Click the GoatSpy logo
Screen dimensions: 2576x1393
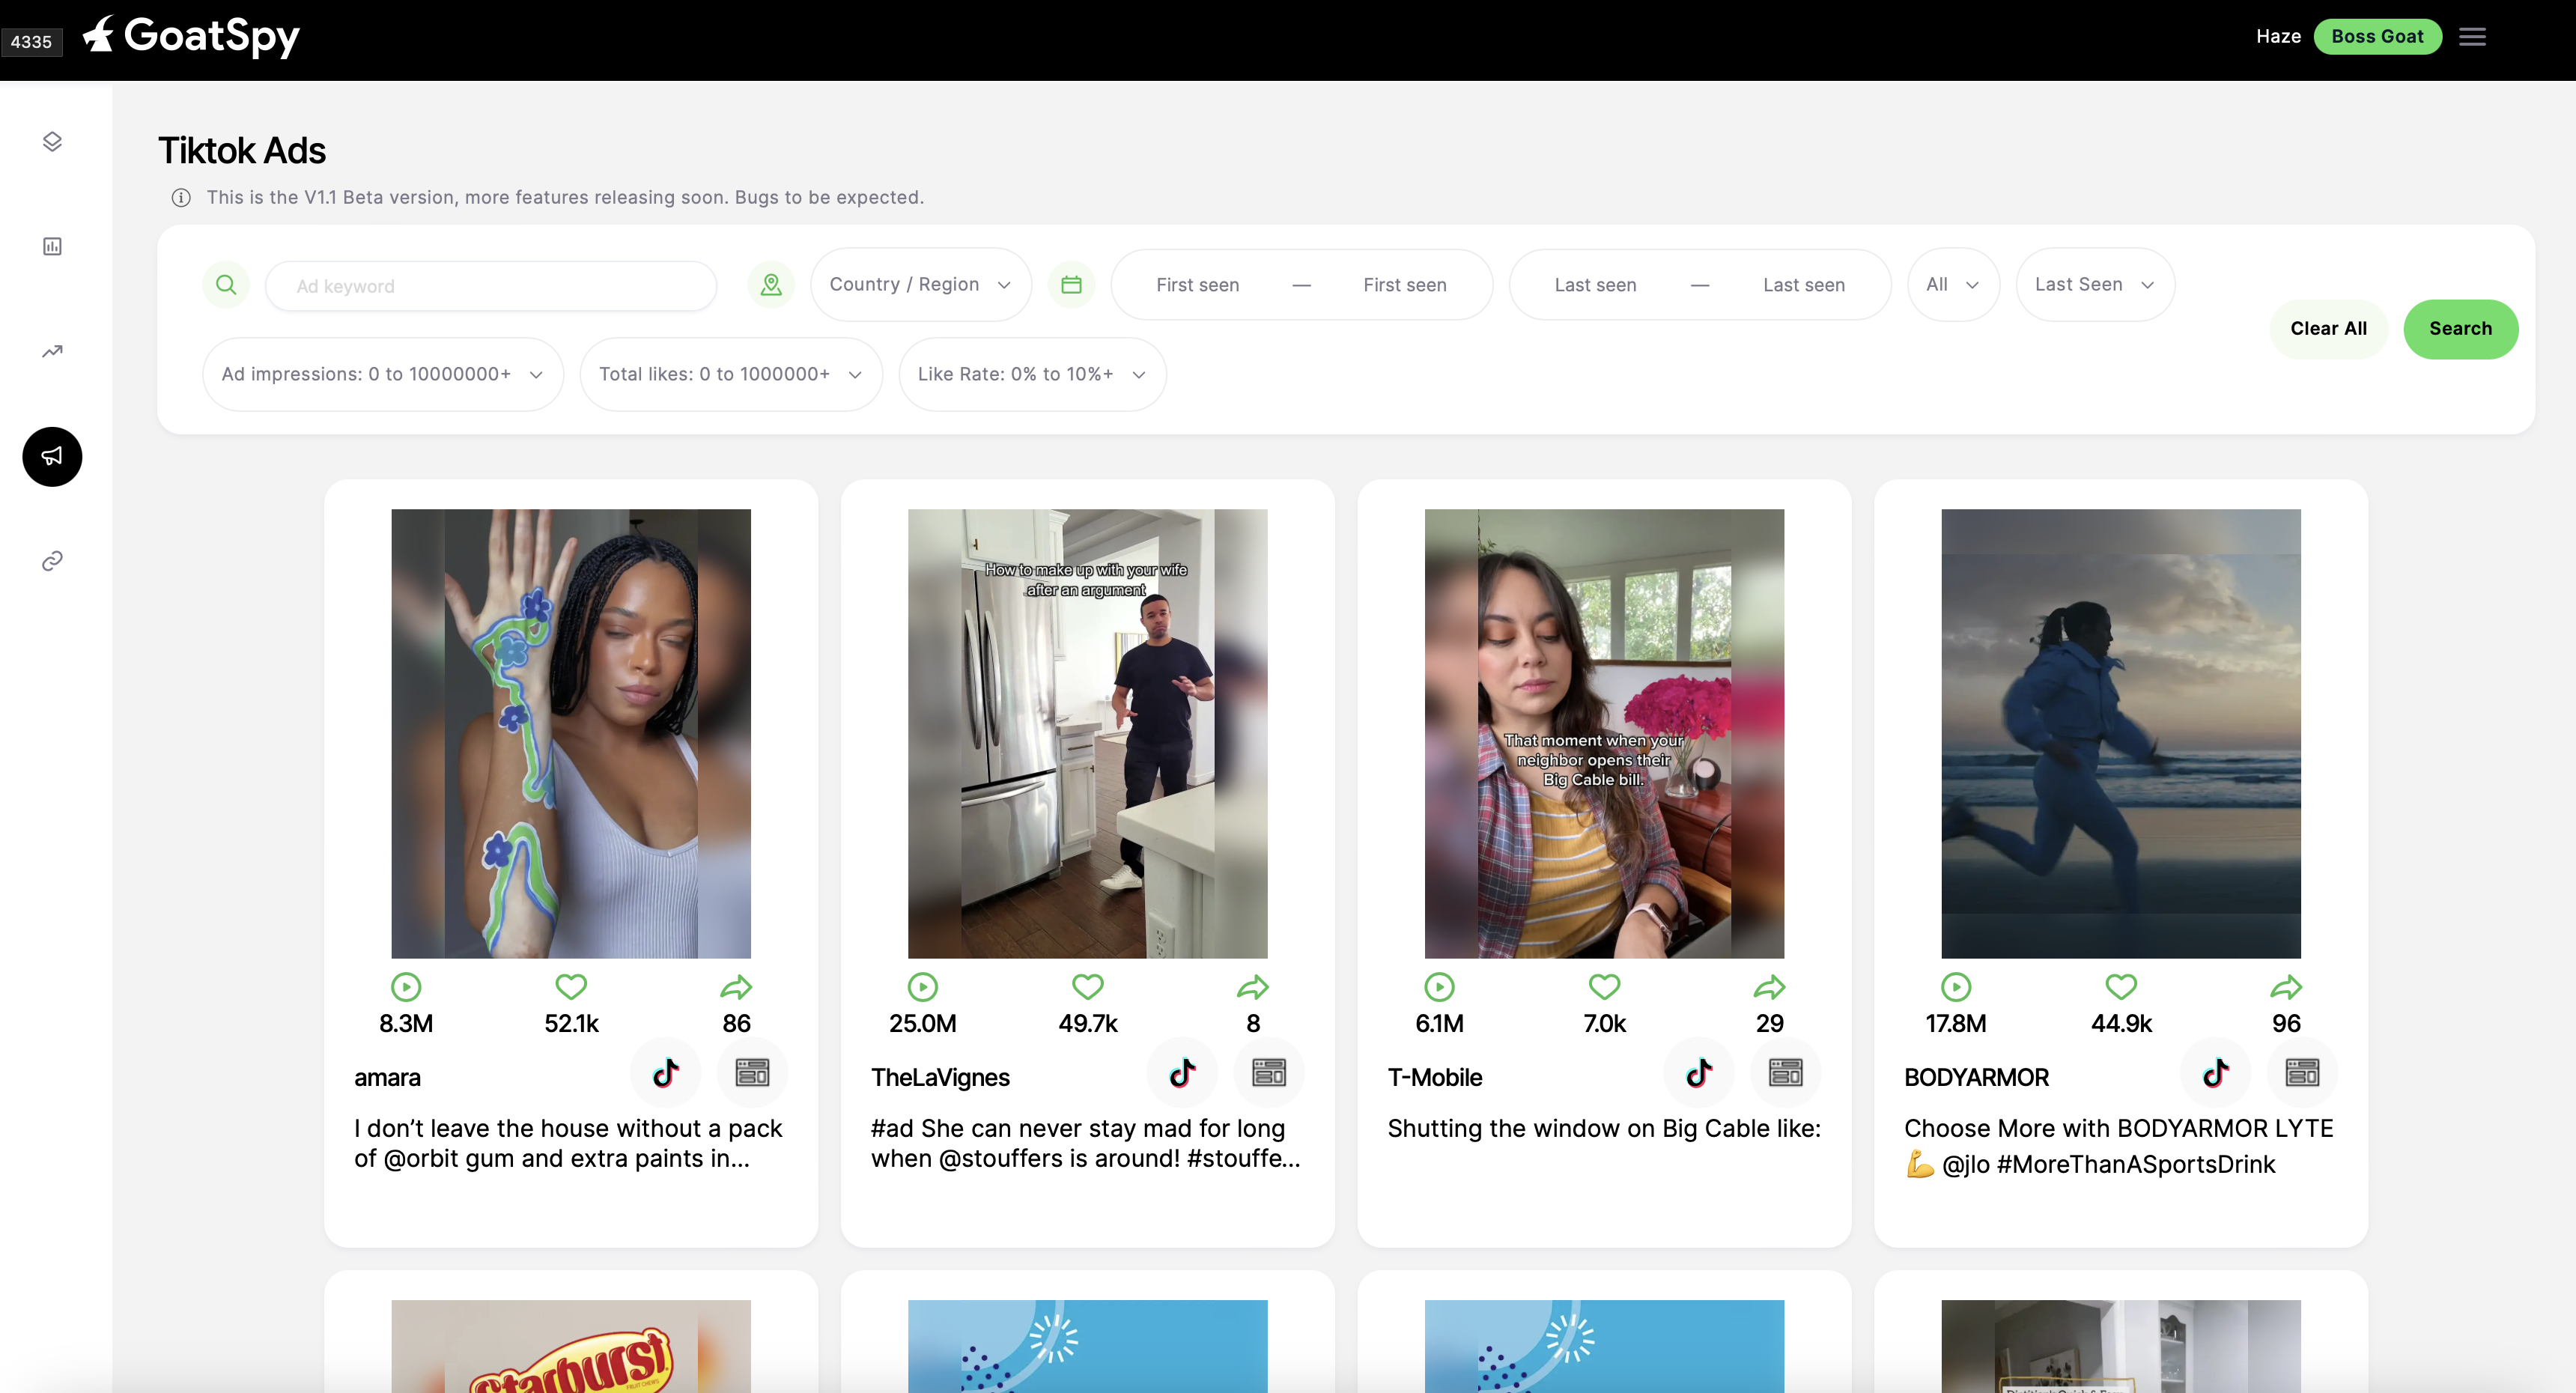(191, 37)
